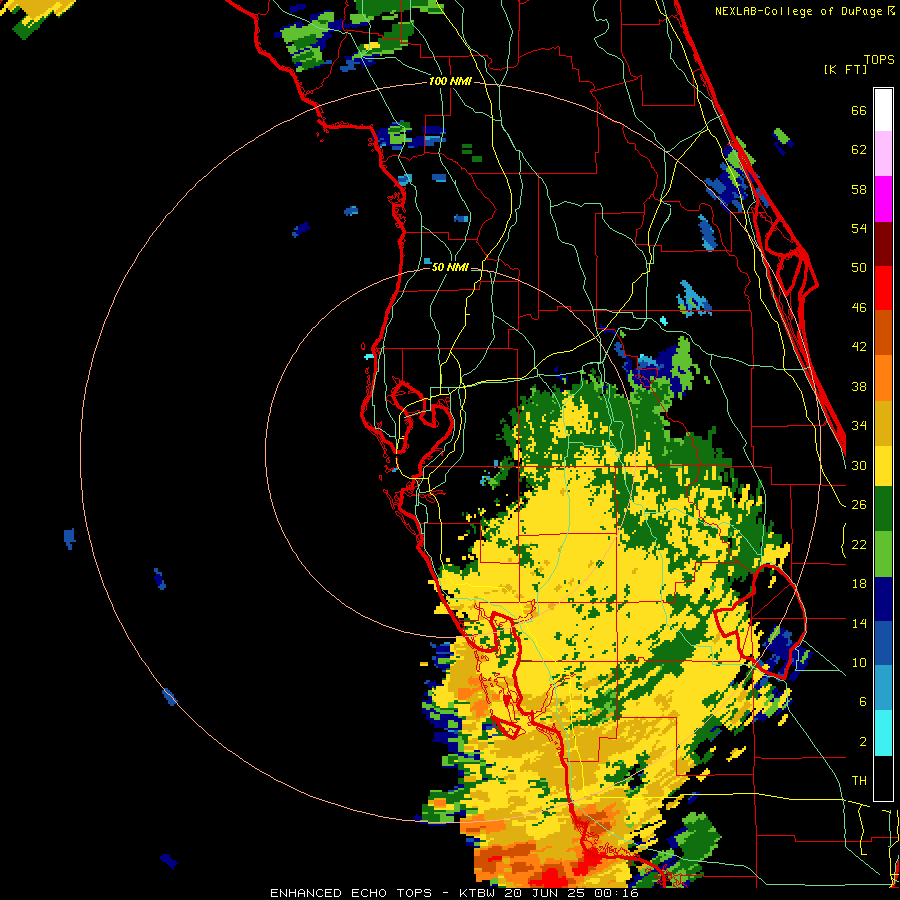Screen dimensions: 900x900
Task: Click the 50 legend value
Action: tap(859, 268)
